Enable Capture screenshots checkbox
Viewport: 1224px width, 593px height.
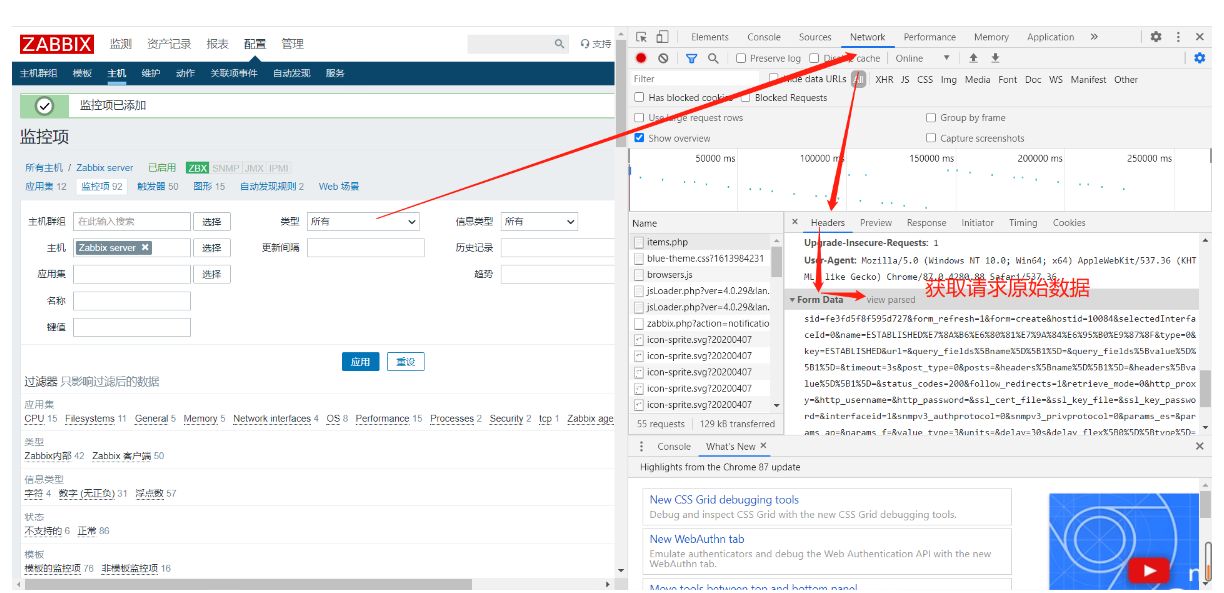tap(932, 138)
